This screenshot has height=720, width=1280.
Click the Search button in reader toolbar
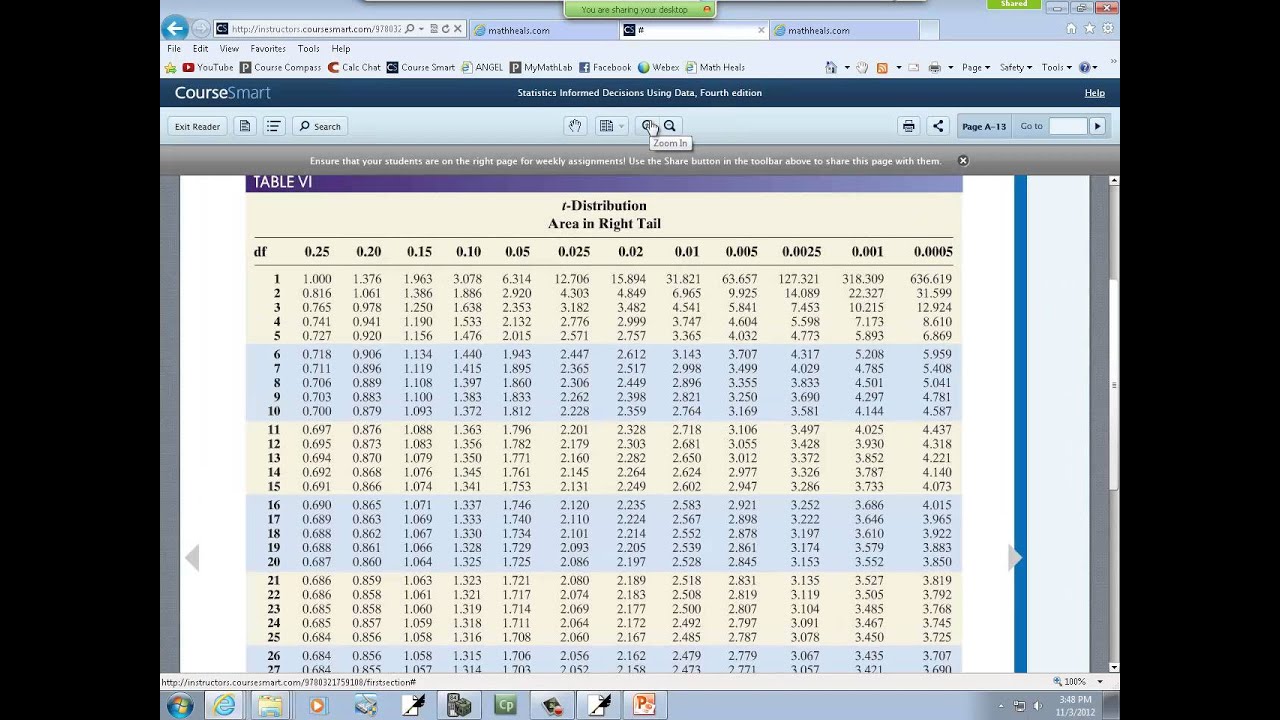coord(320,126)
